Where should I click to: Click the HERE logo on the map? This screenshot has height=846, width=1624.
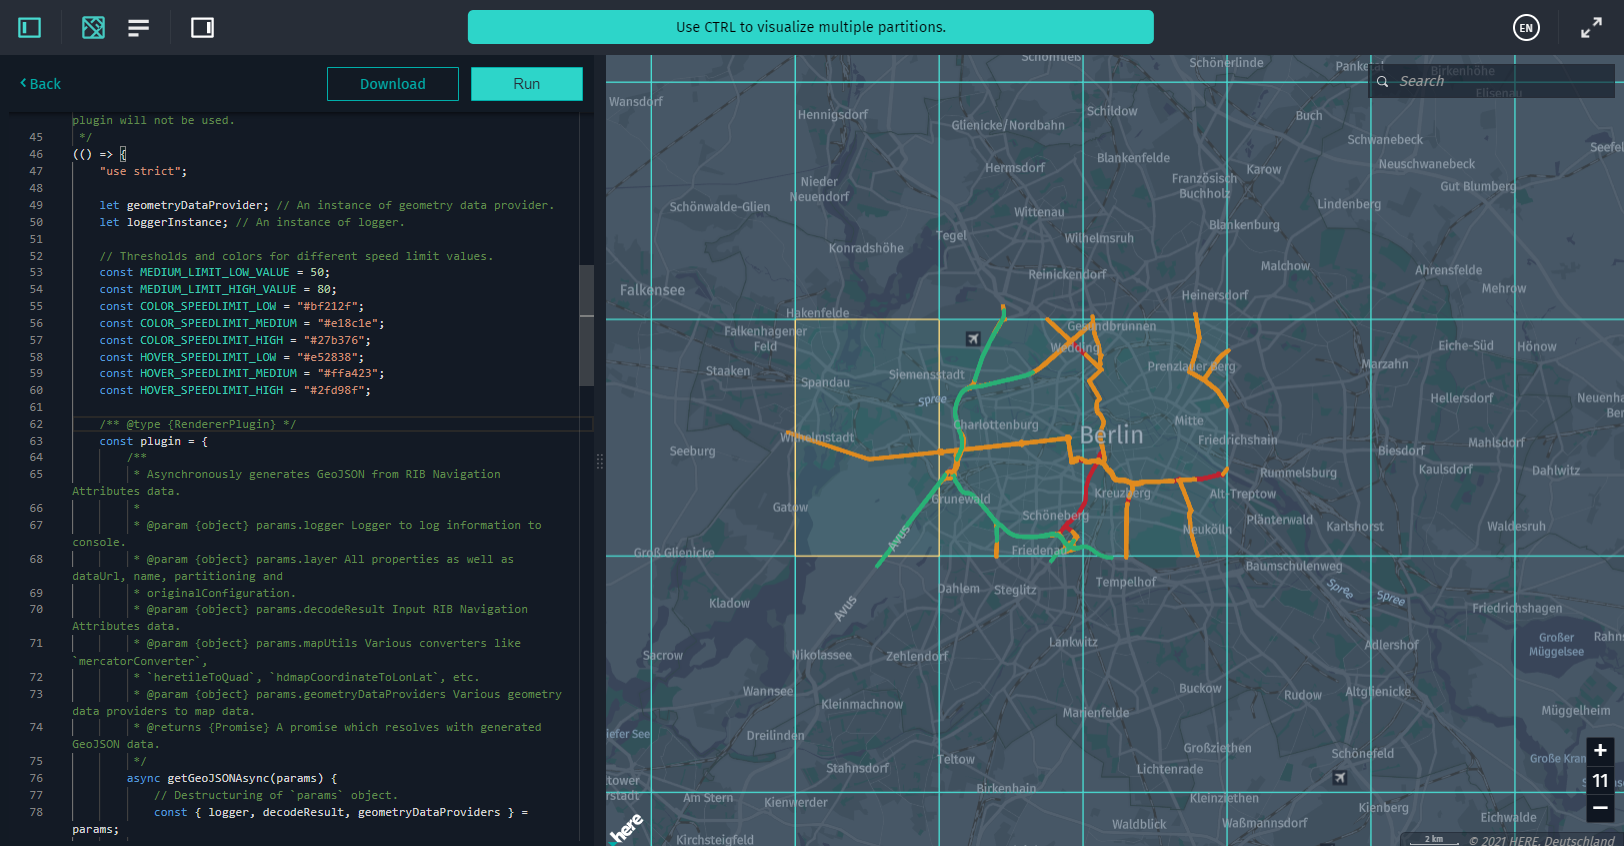pyautogui.click(x=627, y=828)
